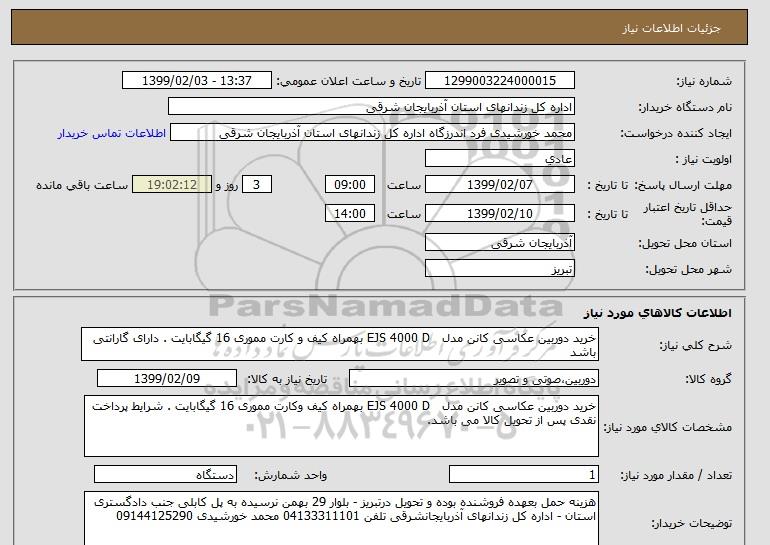
Task: Click the label نام دستگاه خریدار
Action: click(685, 107)
